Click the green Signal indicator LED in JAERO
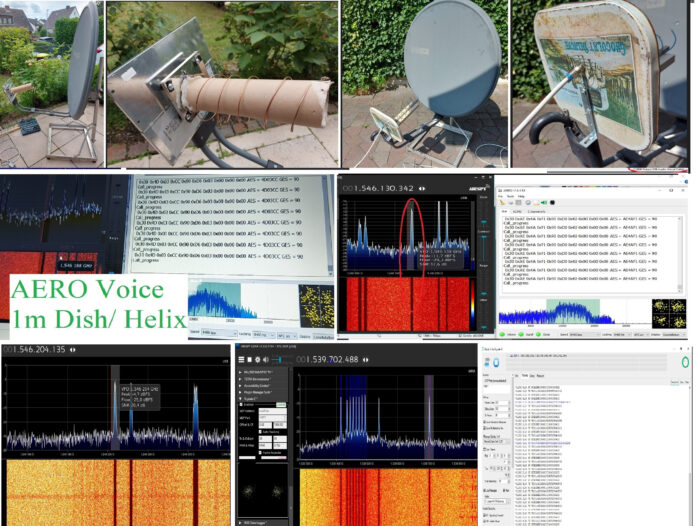The image size is (700, 526). [521, 334]
